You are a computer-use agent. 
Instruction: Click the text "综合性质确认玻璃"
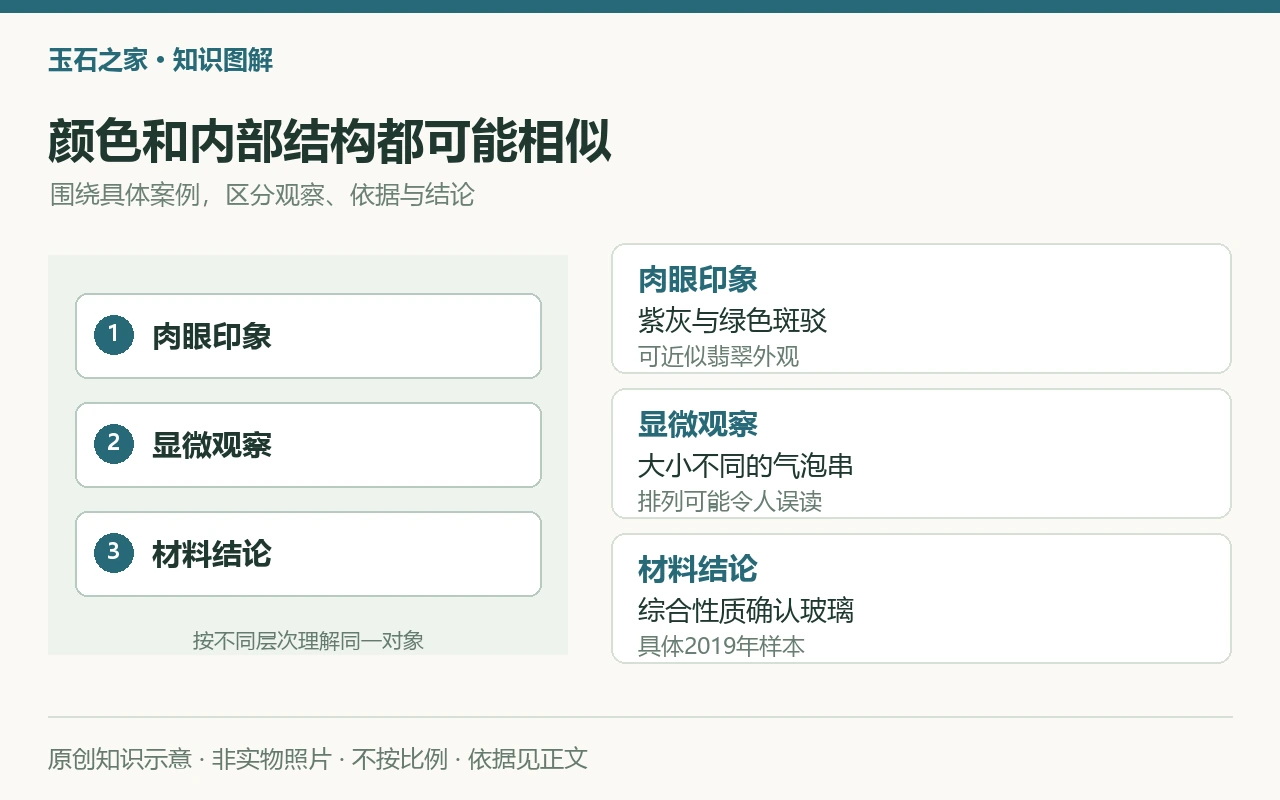point(746,611)
